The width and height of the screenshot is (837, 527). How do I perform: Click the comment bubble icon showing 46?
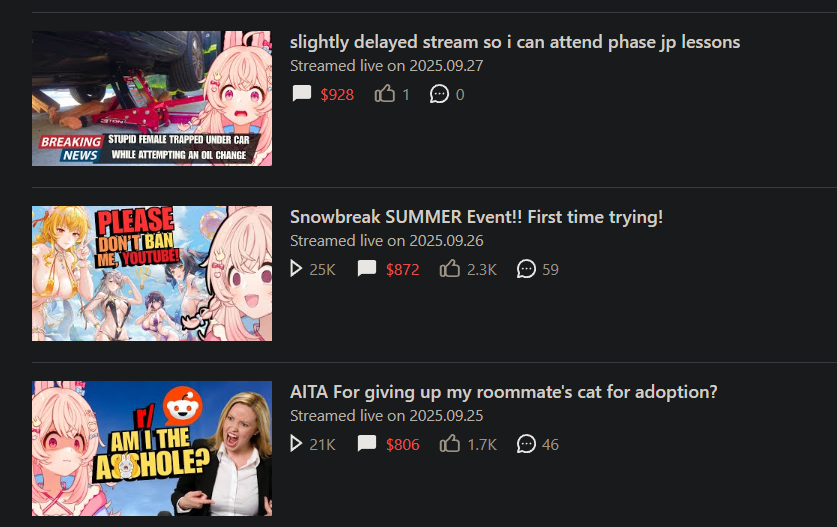click(526, 444)
